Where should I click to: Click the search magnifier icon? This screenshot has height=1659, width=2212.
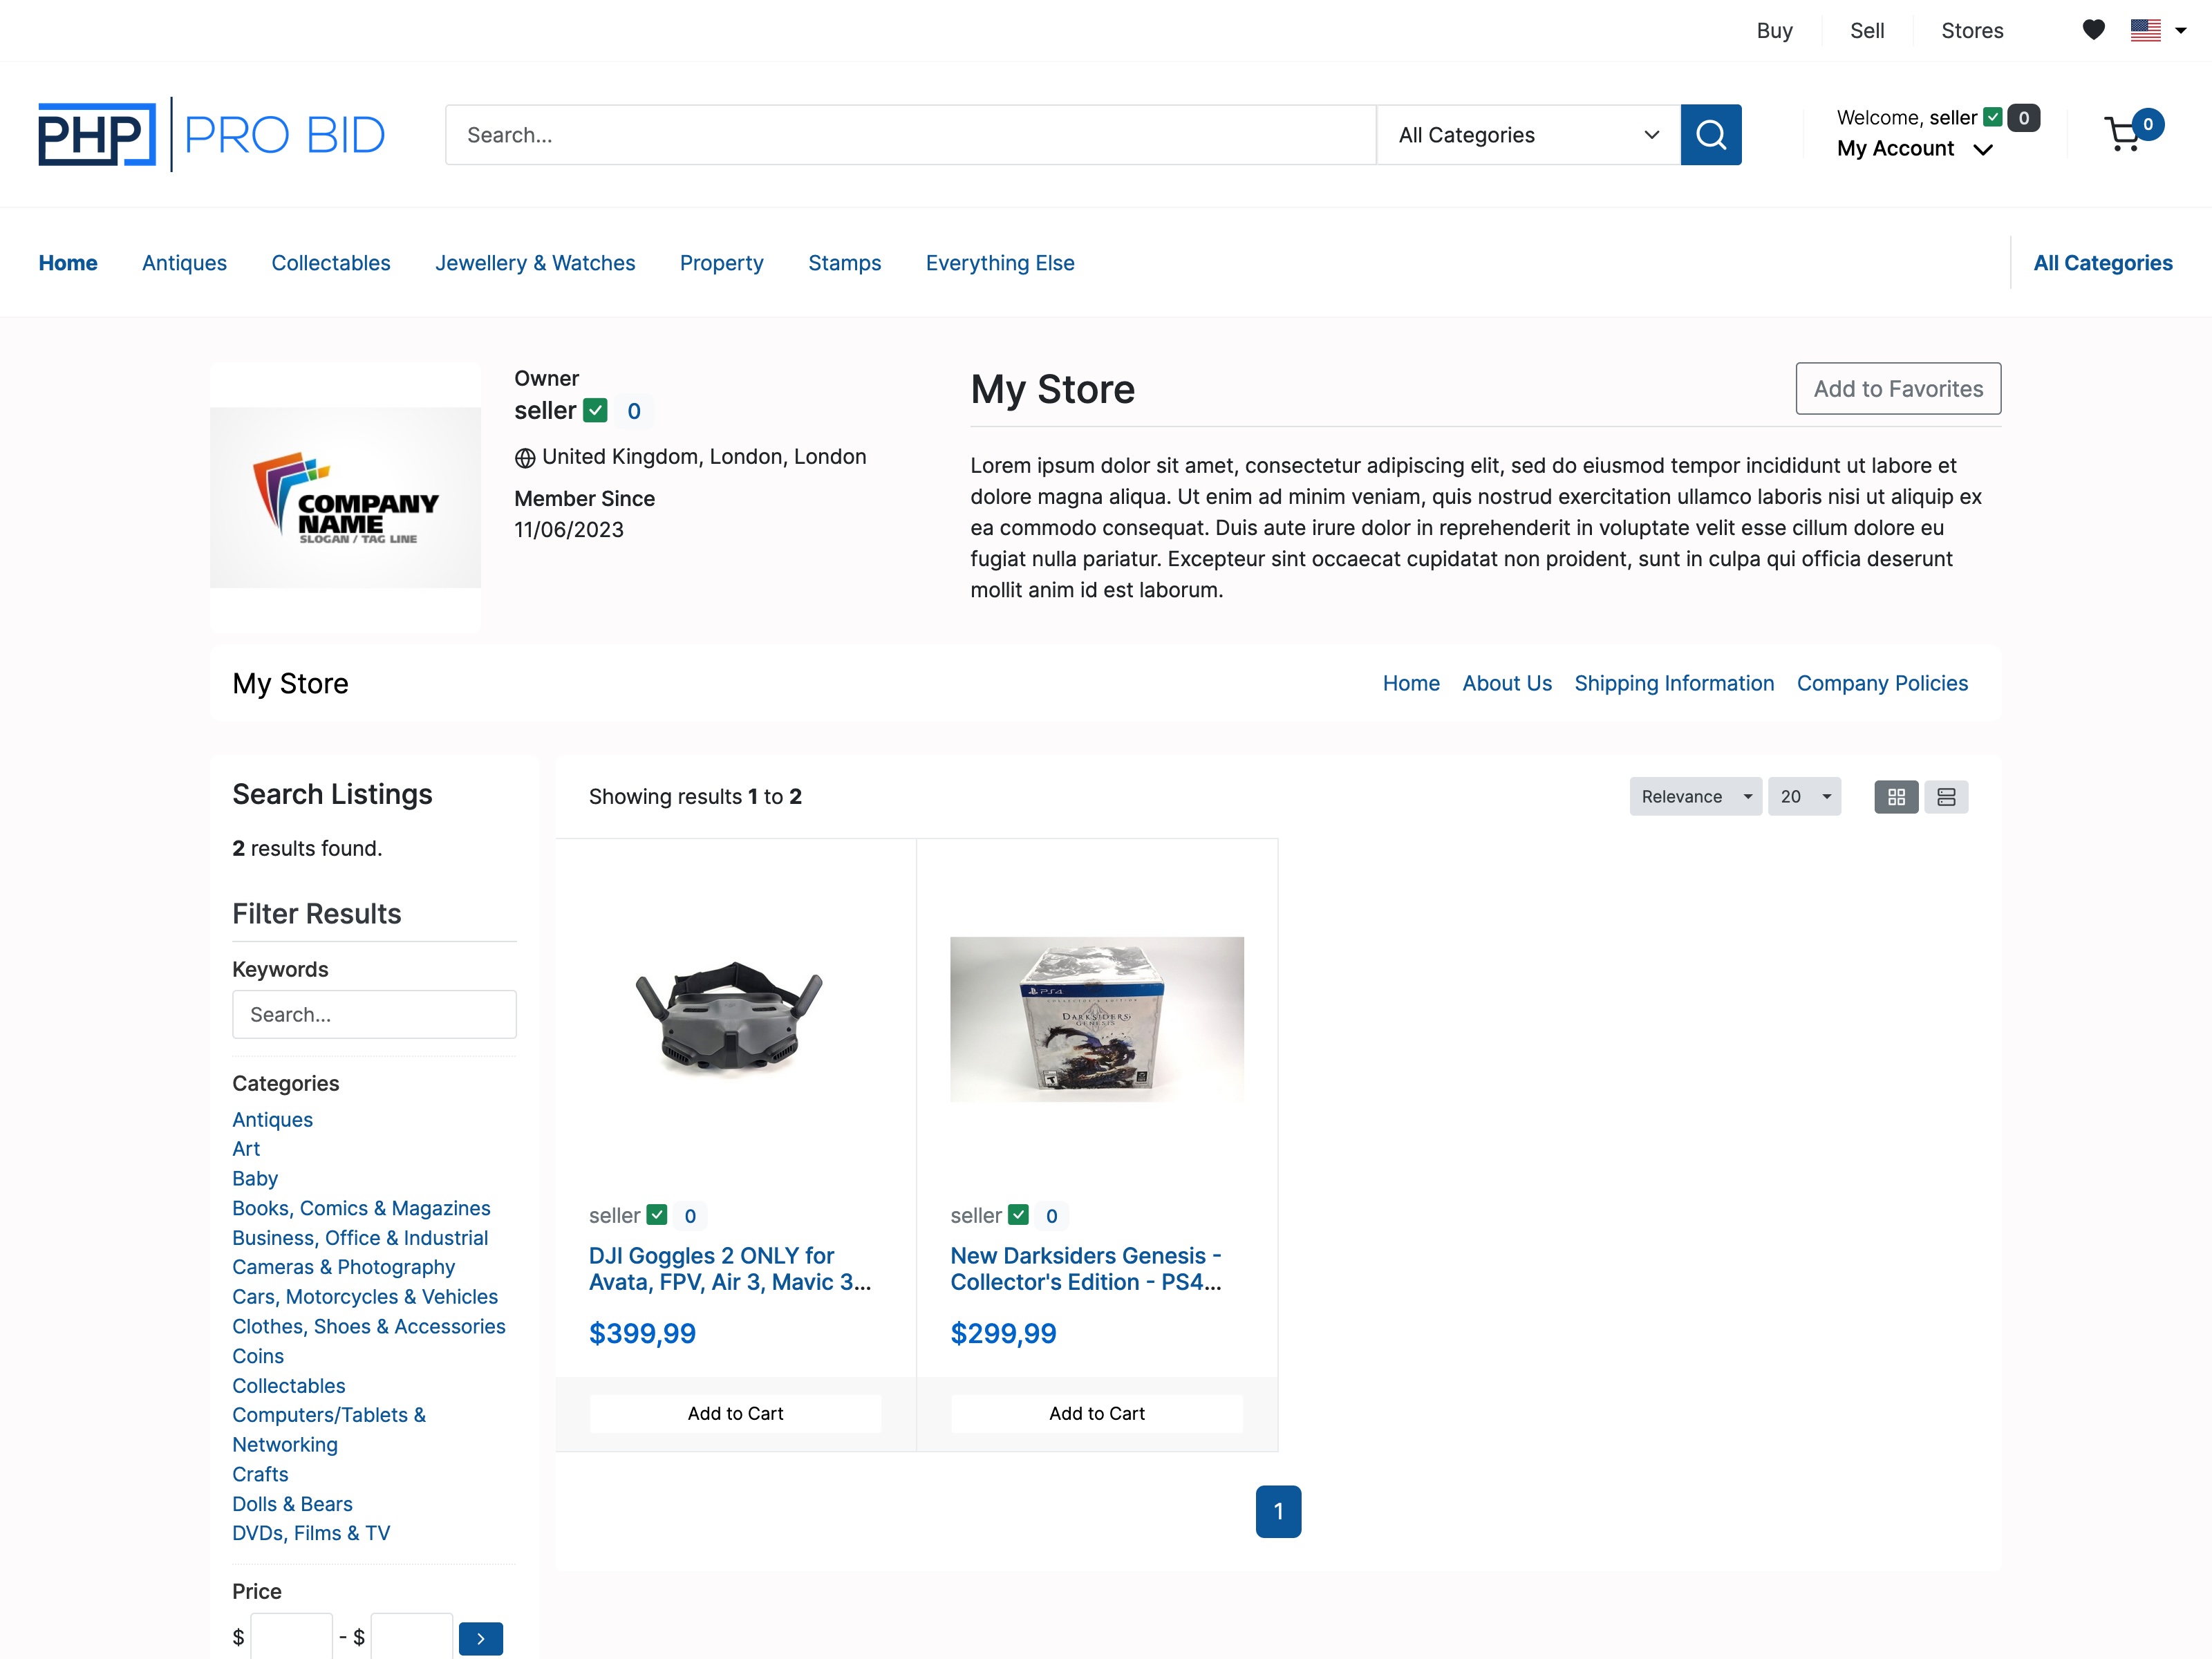[1711, 134]
